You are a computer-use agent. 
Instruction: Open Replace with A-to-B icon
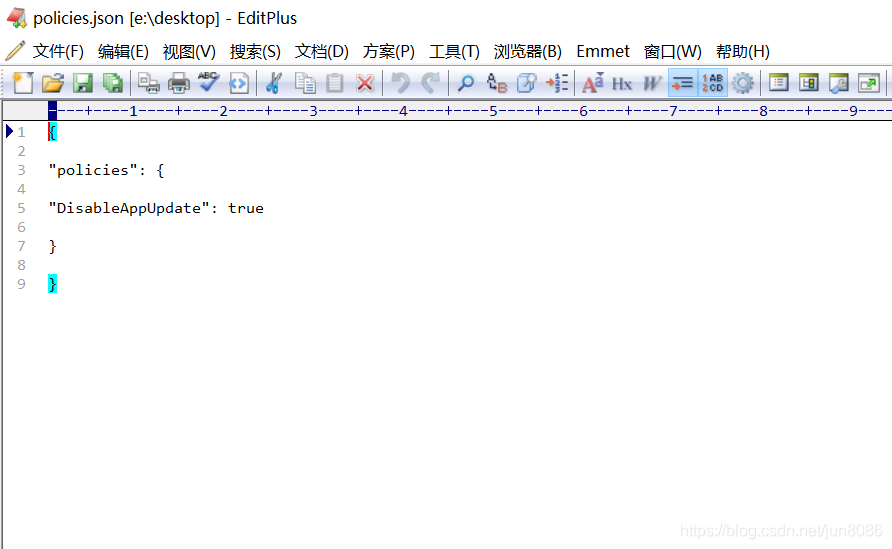pyautogui.click(x=497, y=83)
